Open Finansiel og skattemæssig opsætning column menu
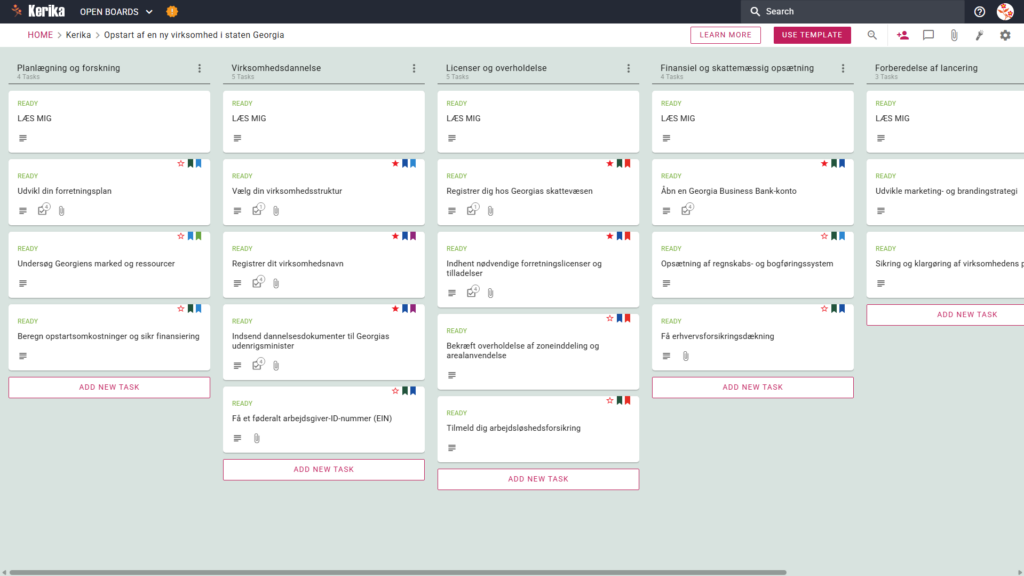The height and width of the screenshot is (576, 1024). 843,68
